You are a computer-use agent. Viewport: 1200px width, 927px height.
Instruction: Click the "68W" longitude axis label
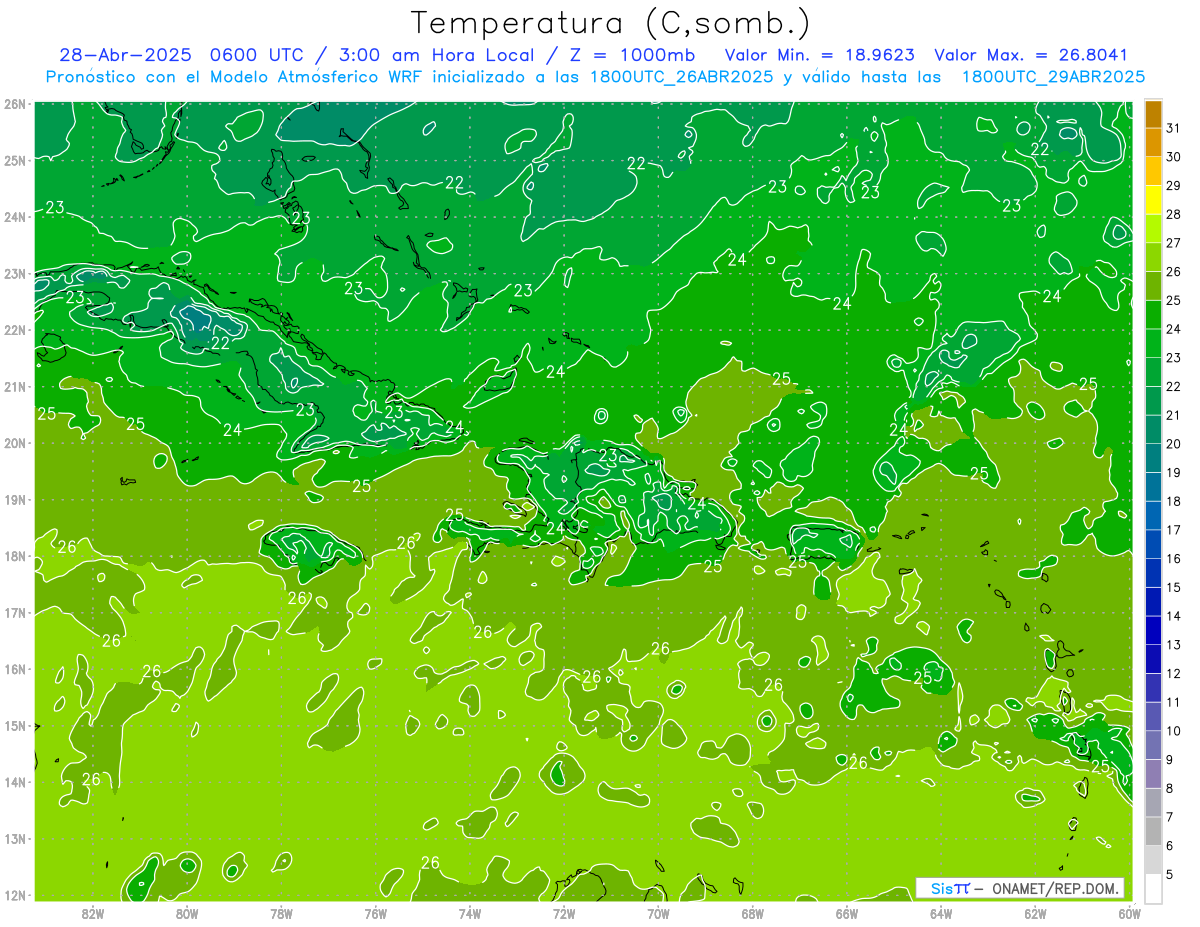point(752,913)
